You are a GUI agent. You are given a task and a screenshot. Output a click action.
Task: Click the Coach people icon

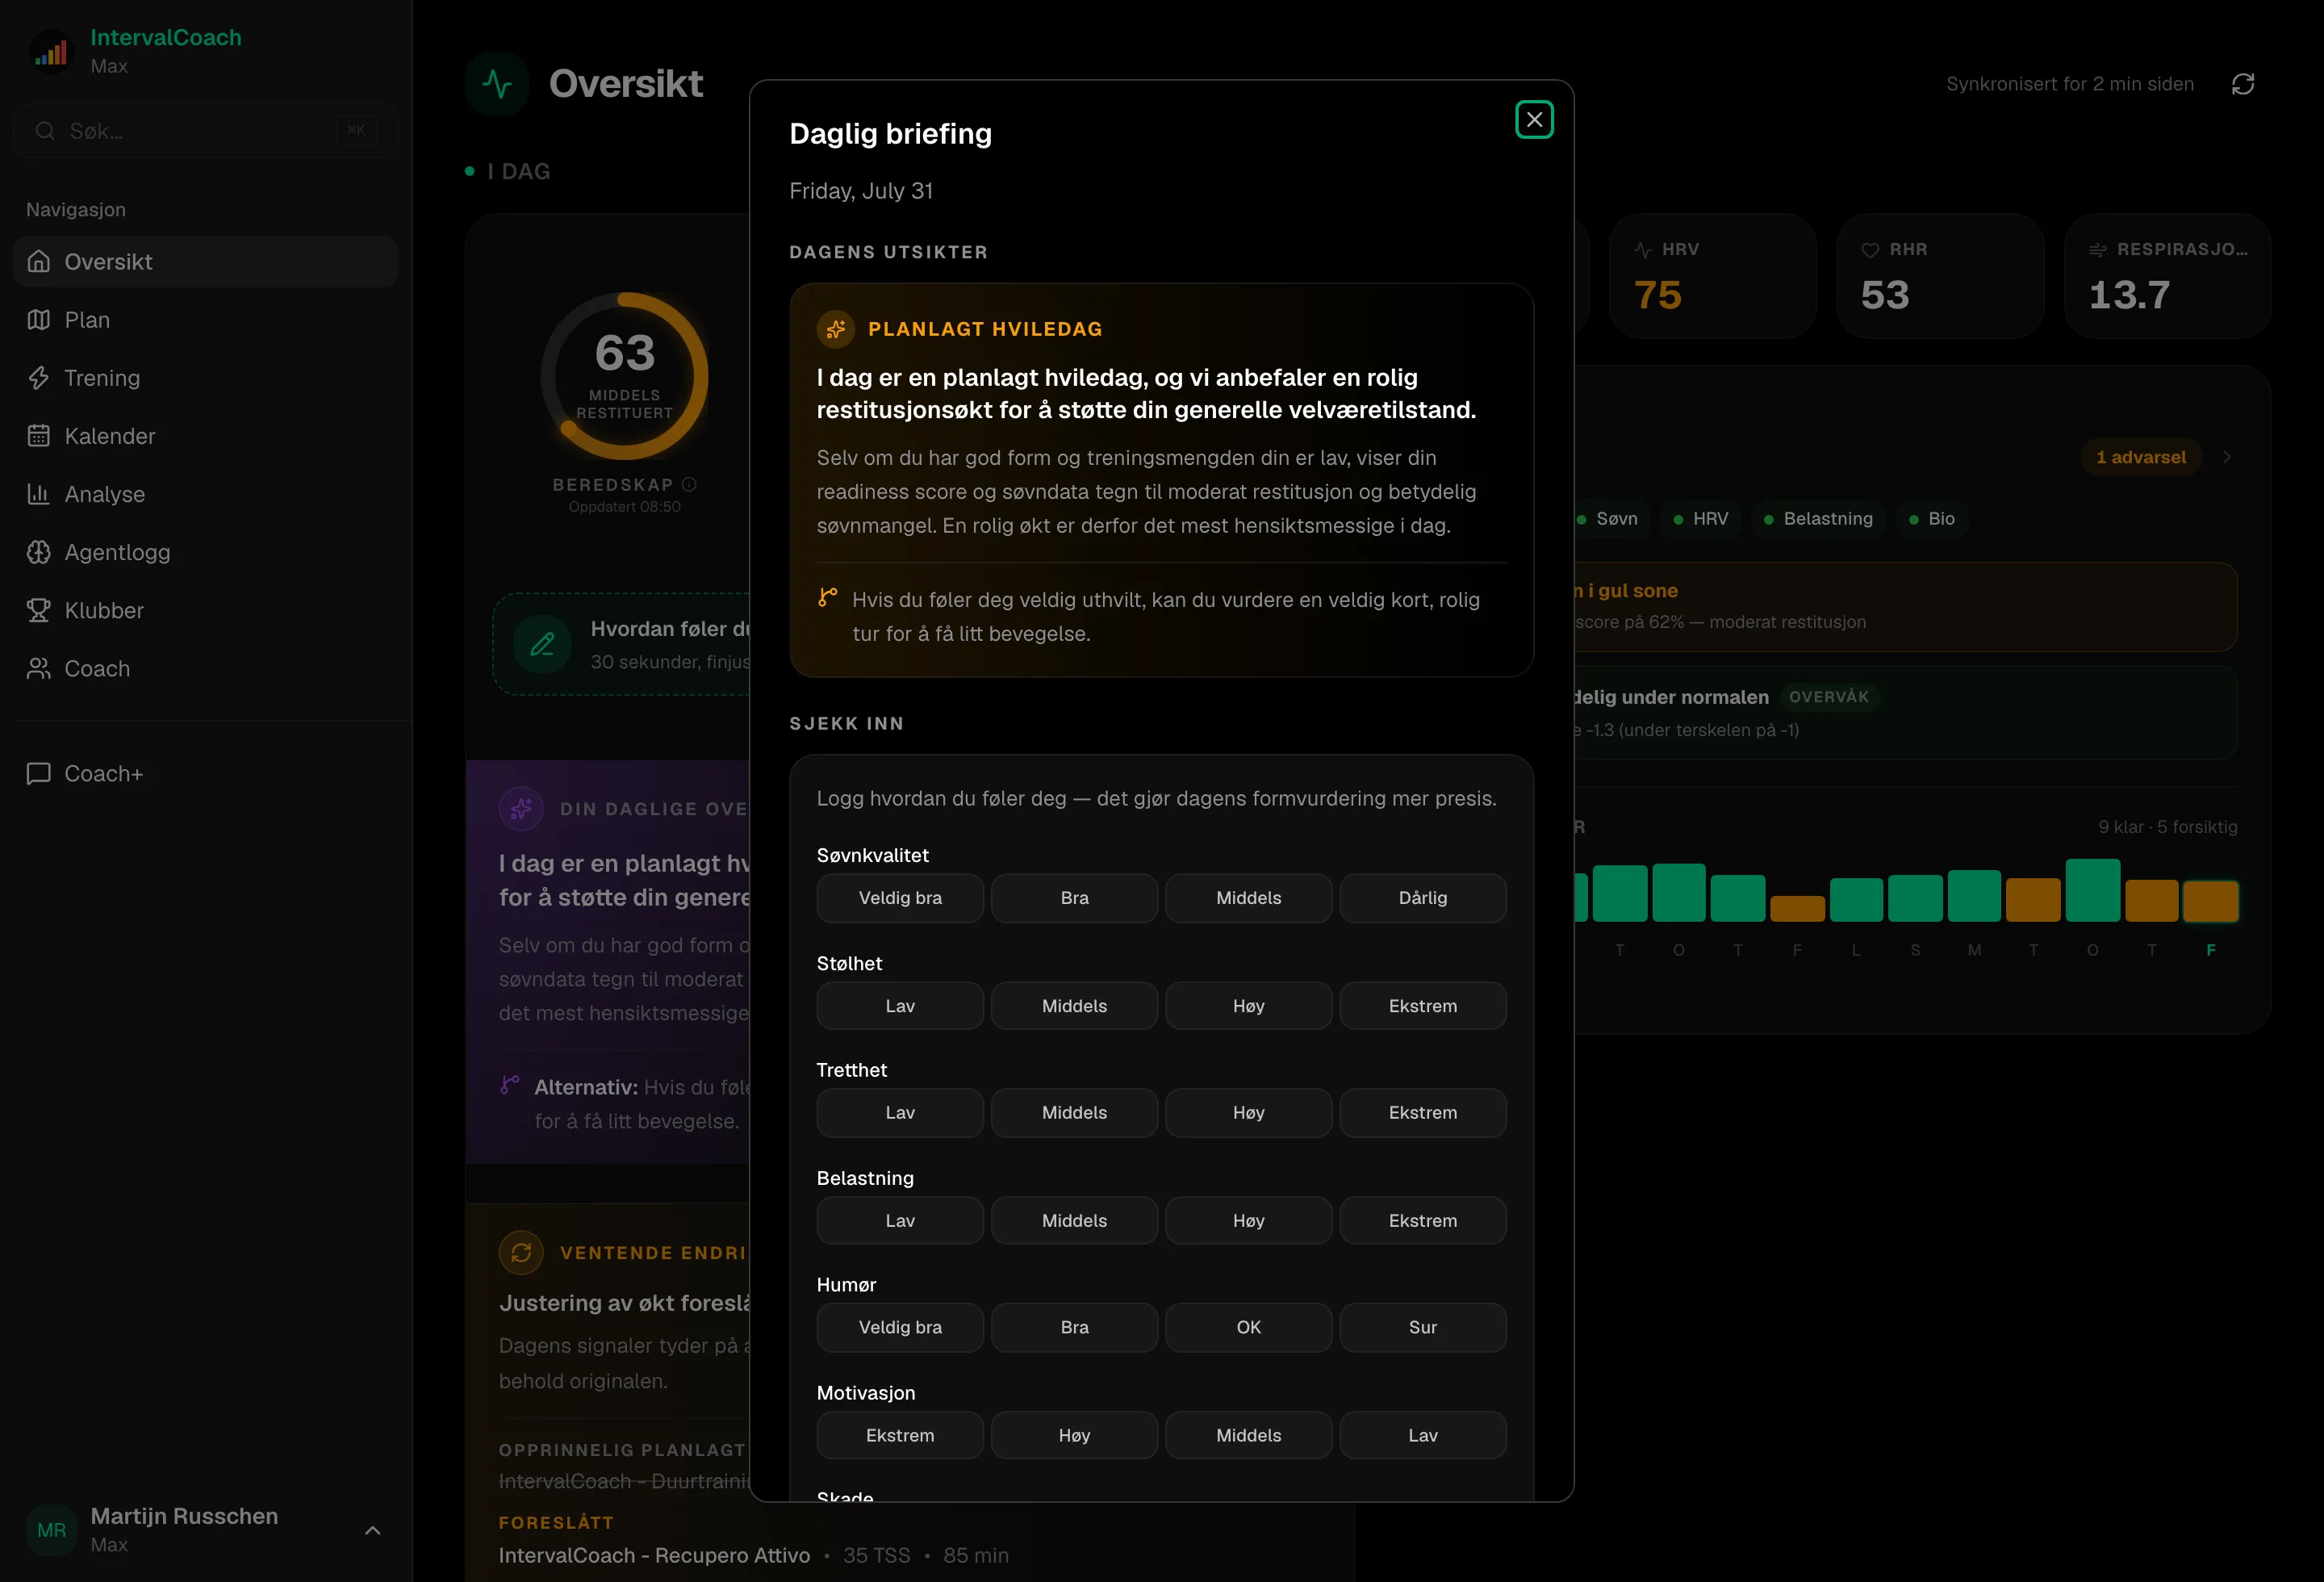click(39, 668)
